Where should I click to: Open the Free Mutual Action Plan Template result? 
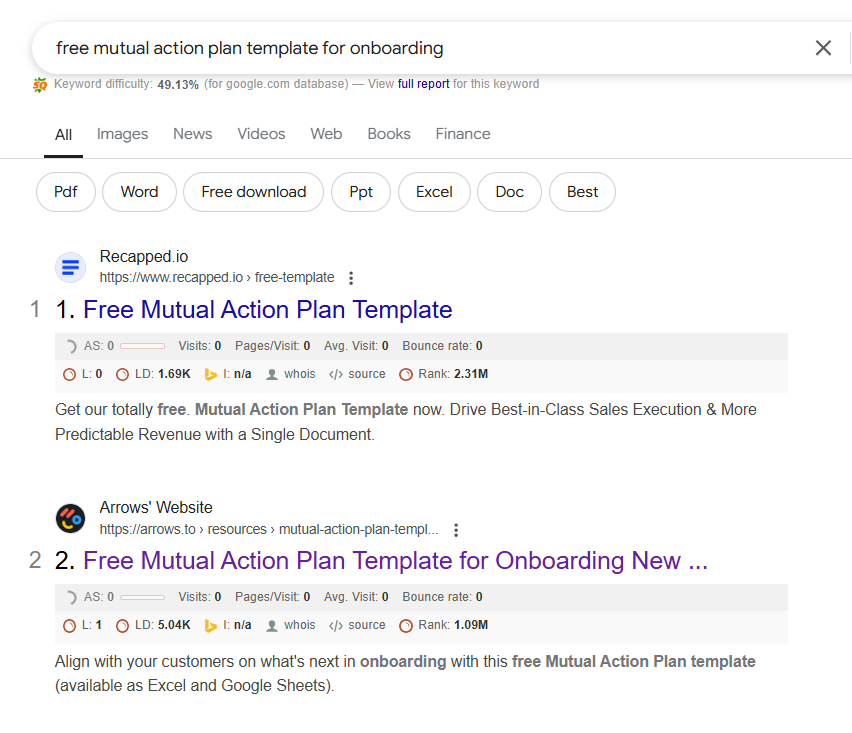coord(267,310)
